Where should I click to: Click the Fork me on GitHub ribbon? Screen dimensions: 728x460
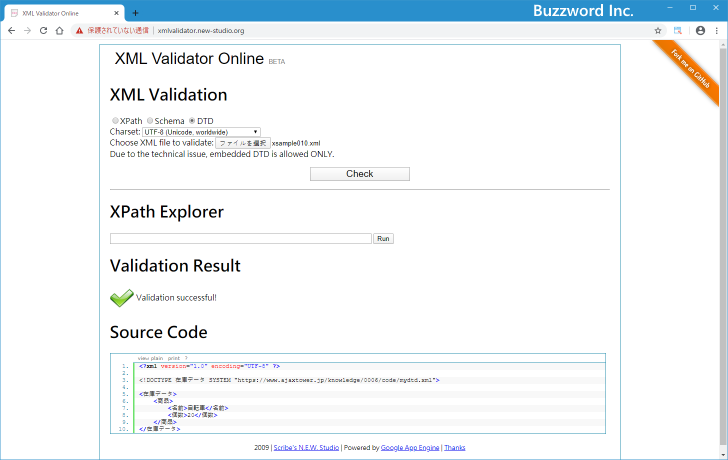click(689, 69)
